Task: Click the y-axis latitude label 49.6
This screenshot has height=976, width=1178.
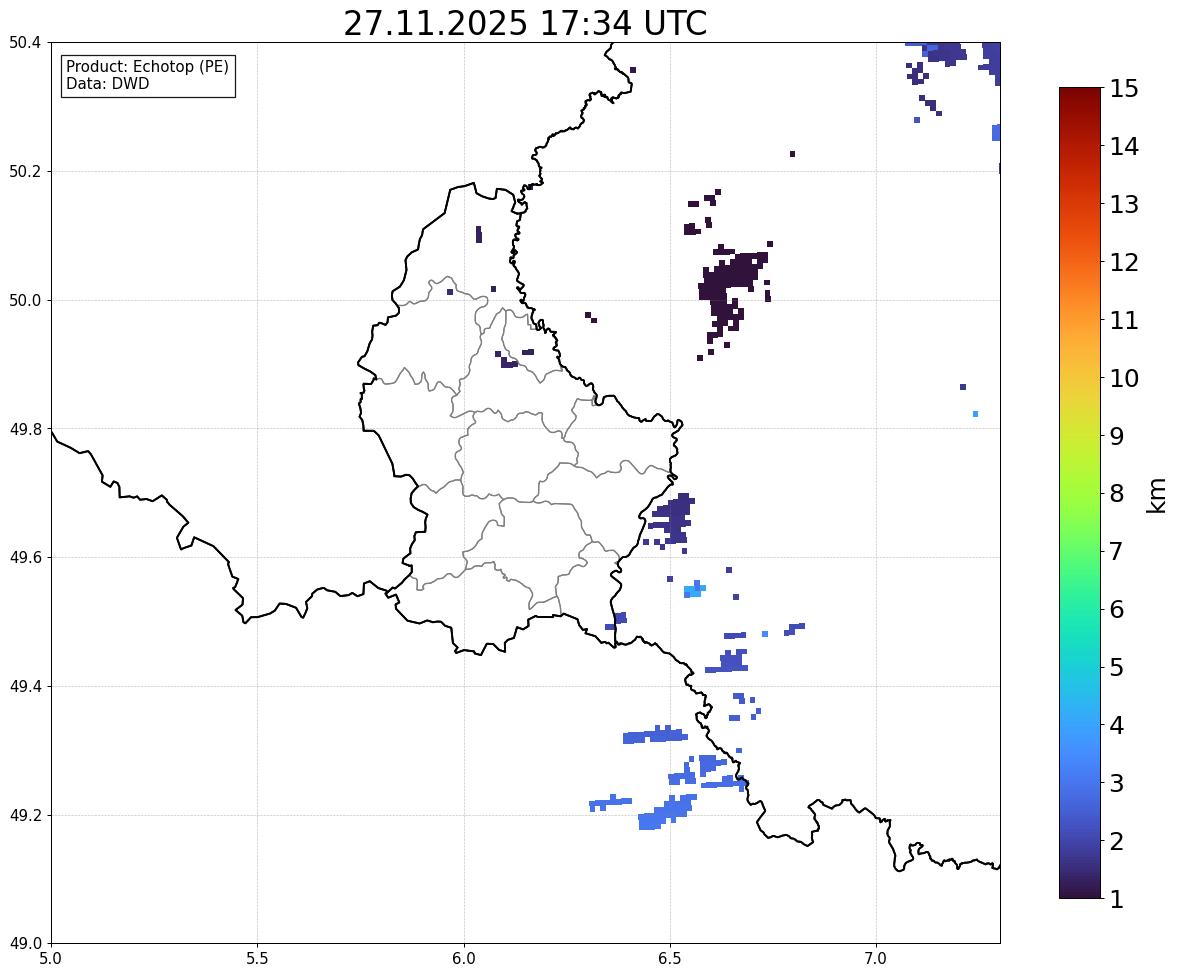Action: click(24, 557)
